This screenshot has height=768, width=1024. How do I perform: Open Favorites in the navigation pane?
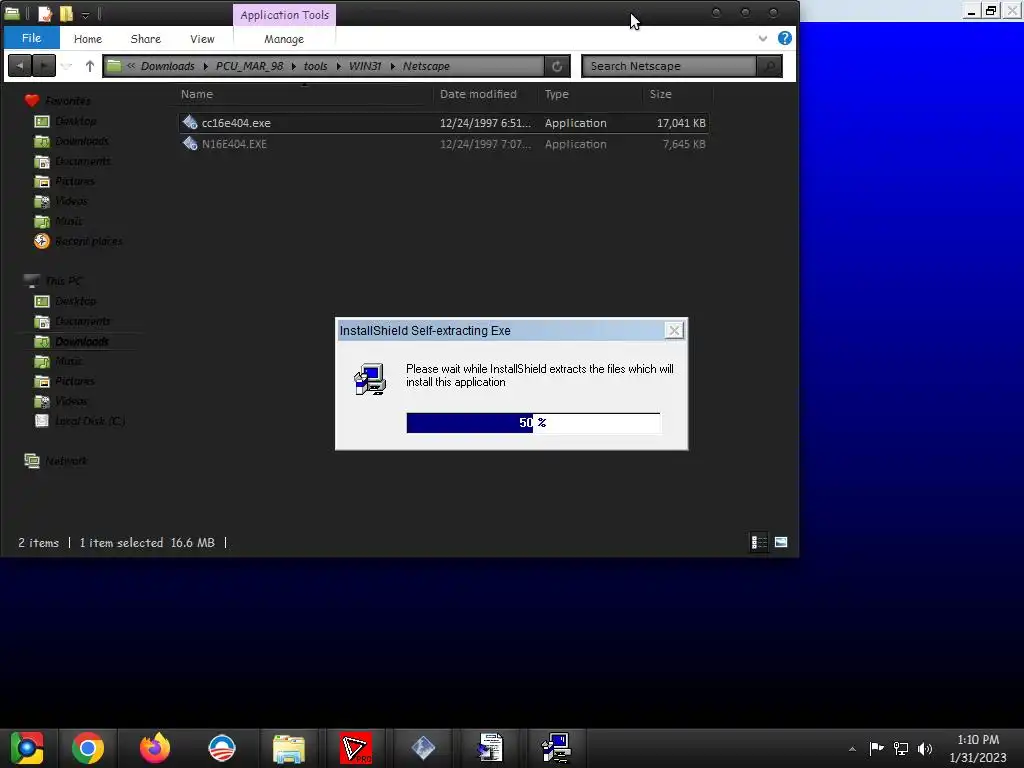coord(67,101)
